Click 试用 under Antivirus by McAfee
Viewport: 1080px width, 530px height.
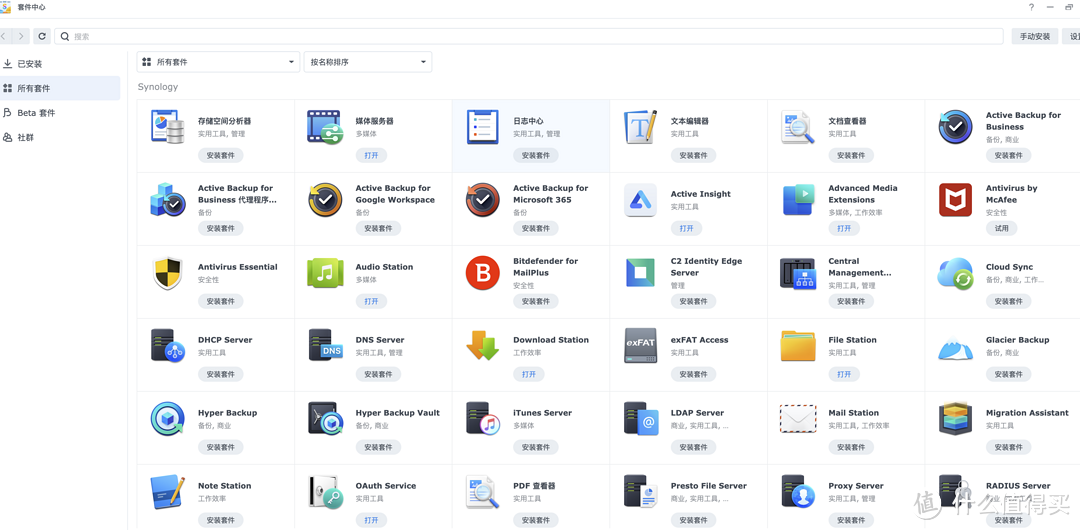[x=1001, y=228]
